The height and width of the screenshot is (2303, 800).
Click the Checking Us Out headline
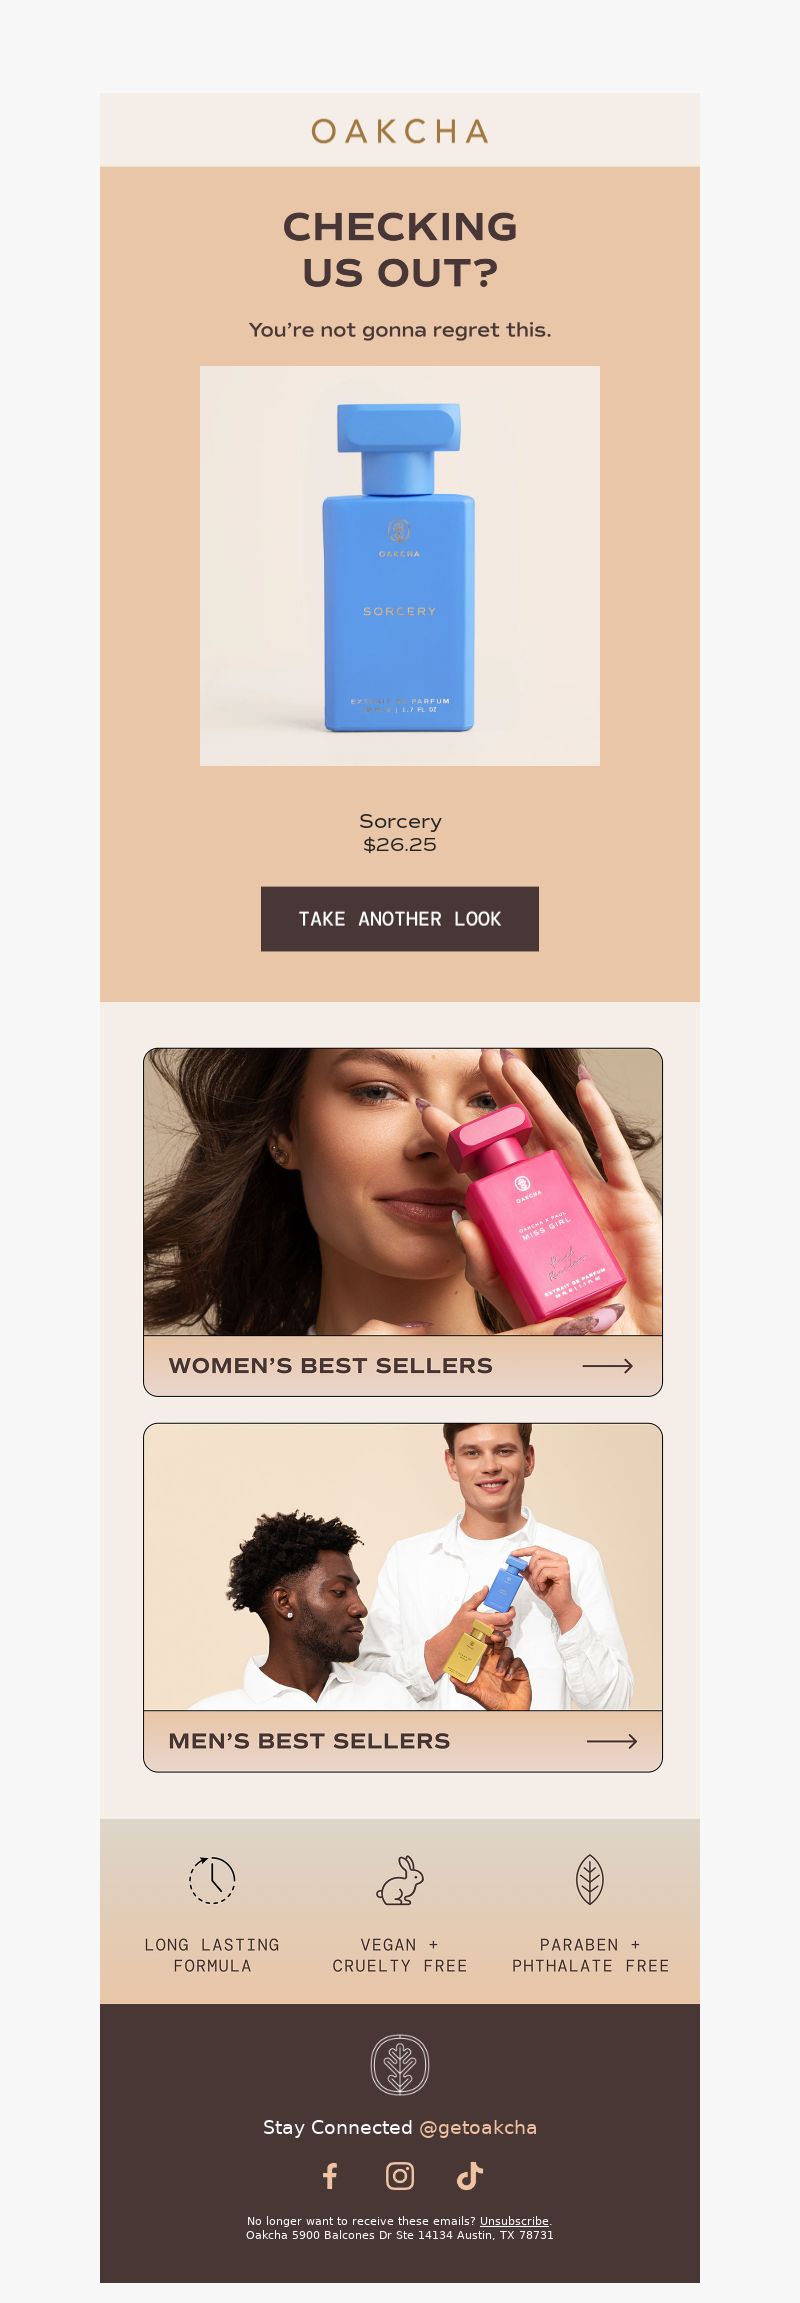point(400,250)
